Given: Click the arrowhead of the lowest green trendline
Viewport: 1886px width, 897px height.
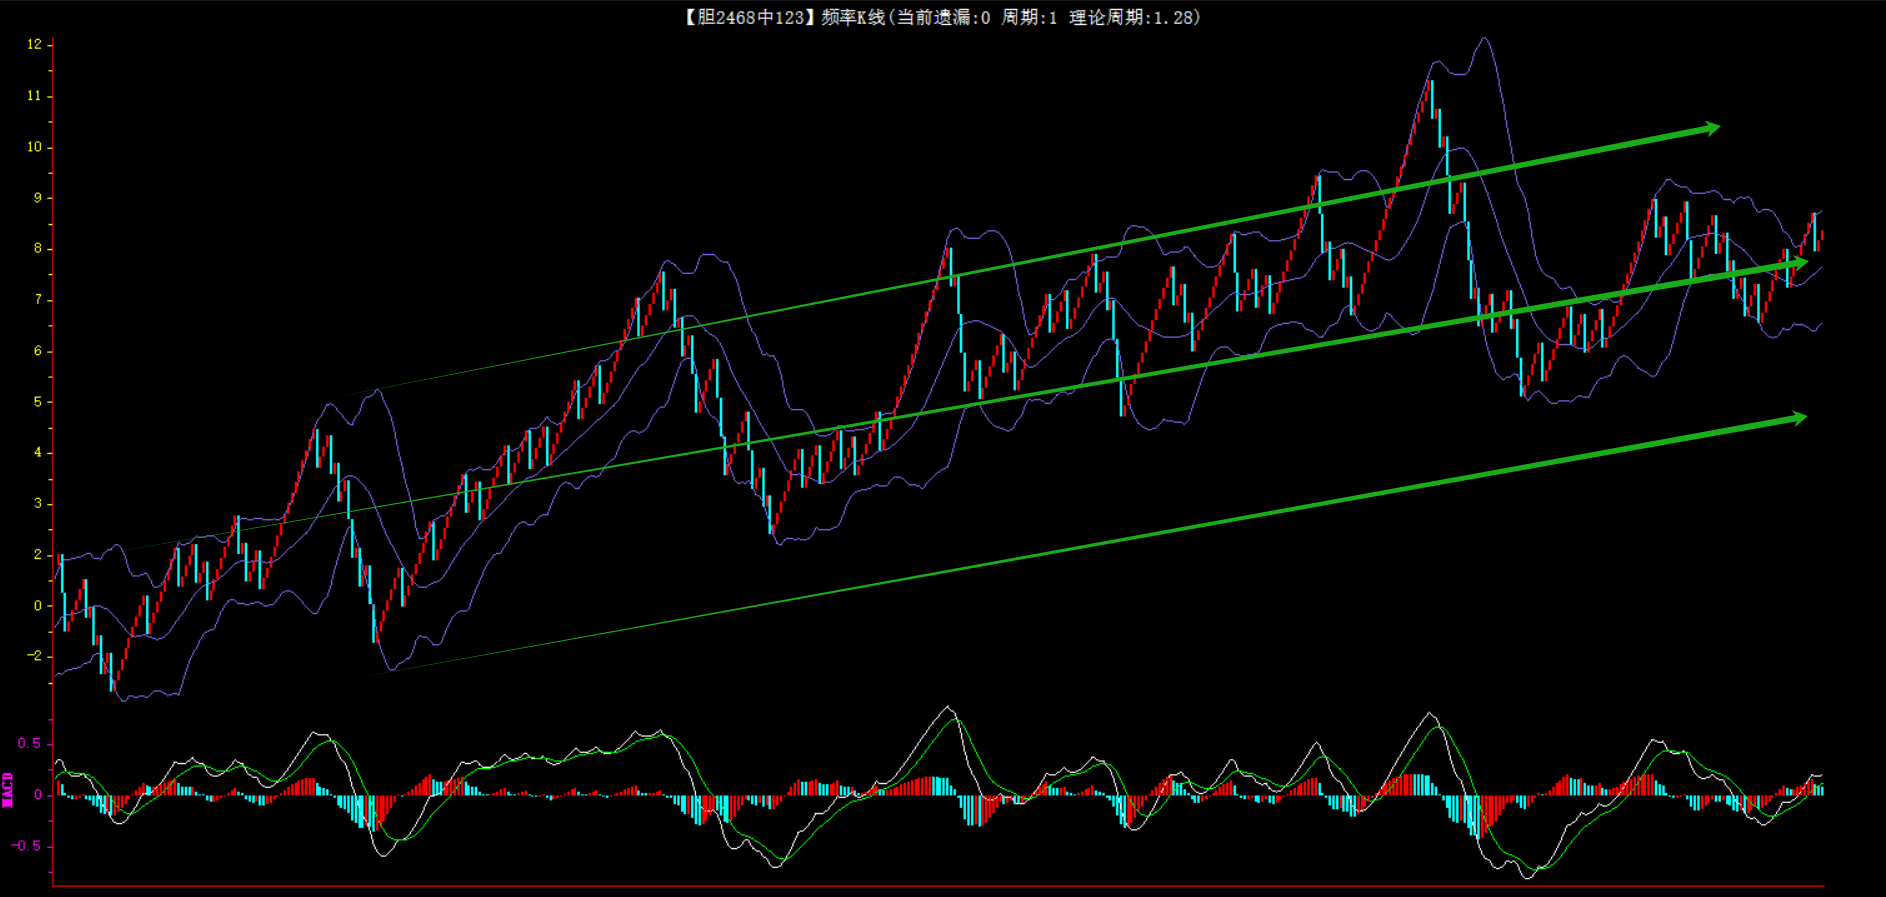Looking at the screenshot, I should pos(1799,418).
